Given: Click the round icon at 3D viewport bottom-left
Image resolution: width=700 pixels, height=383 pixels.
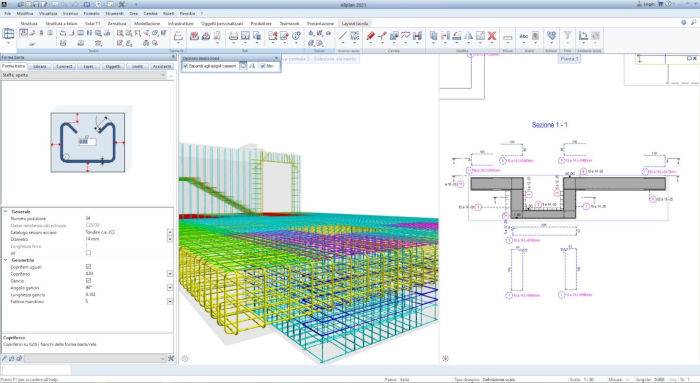Looking at the screenshot, I should pos(185,358).
